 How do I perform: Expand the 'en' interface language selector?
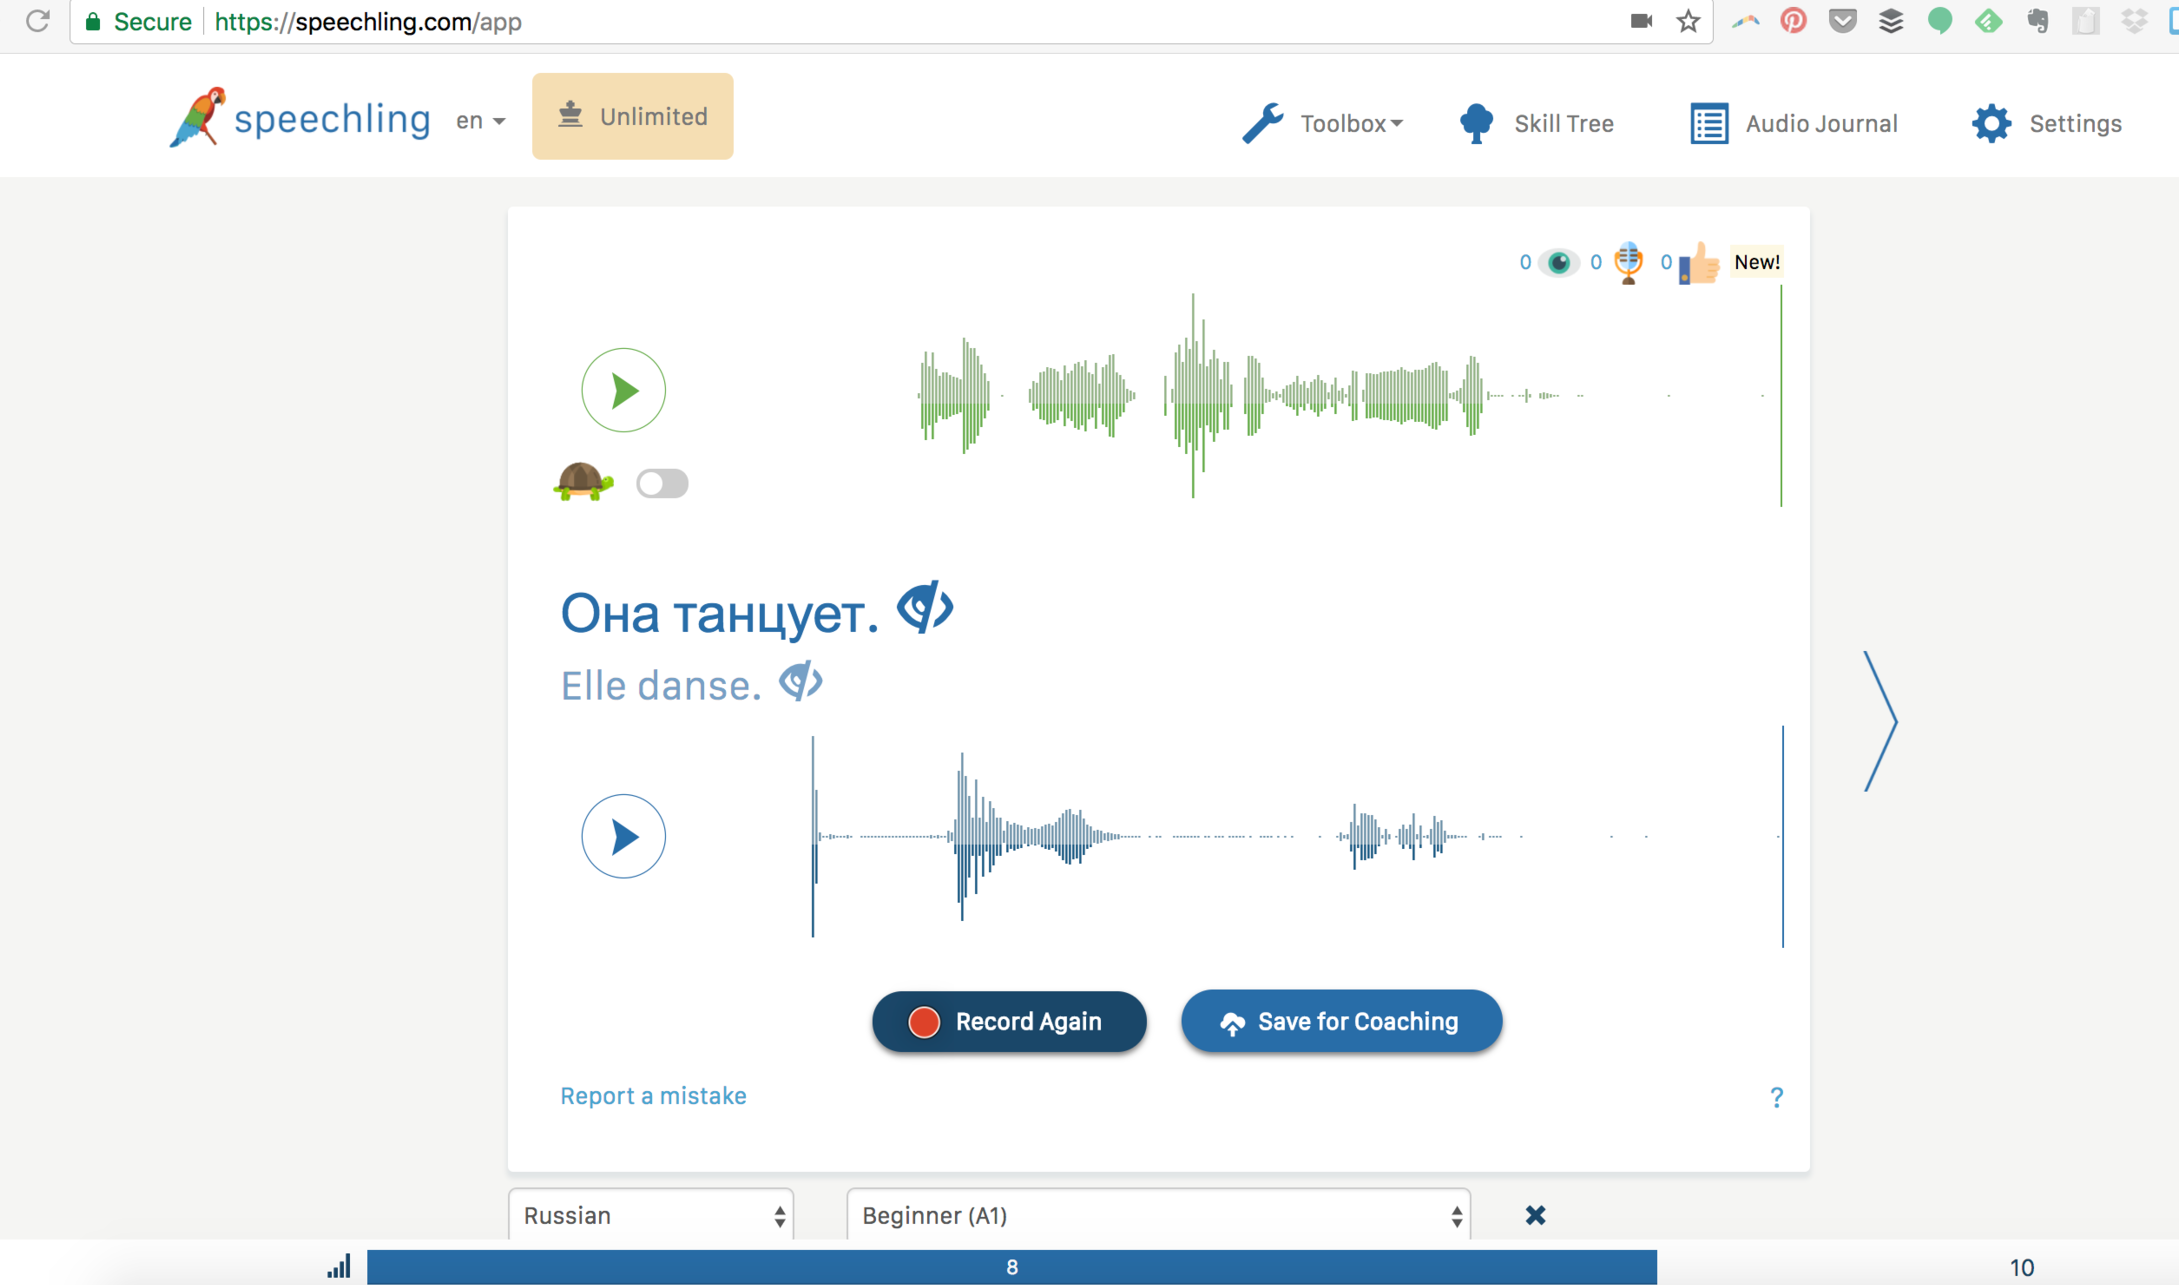click(x=479, y=120)
